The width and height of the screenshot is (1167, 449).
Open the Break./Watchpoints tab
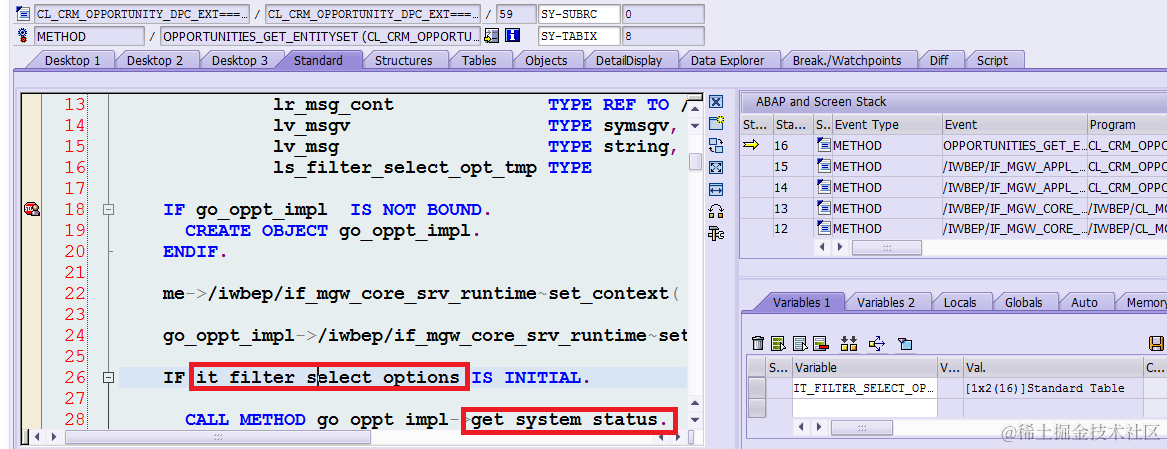[x=847, y=60]
